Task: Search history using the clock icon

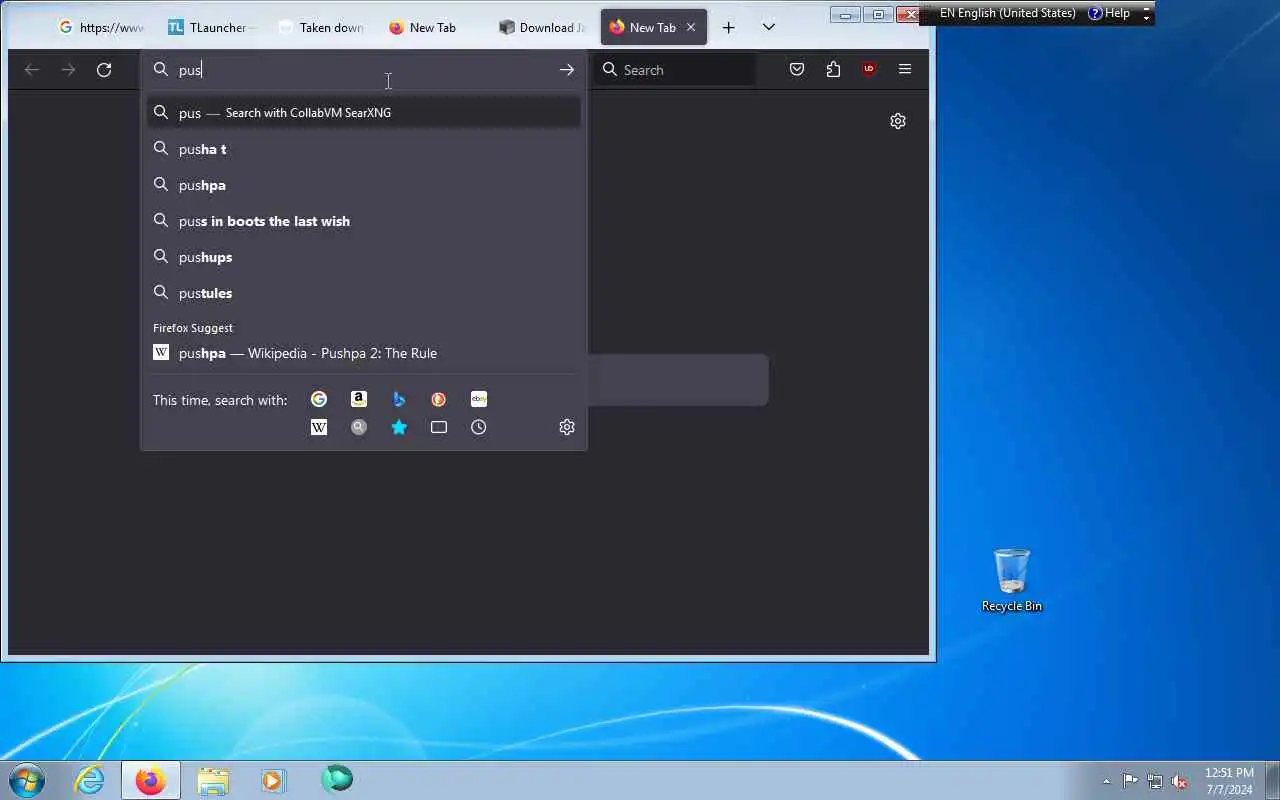Action: pyautogui.click(x=479, y=427)
